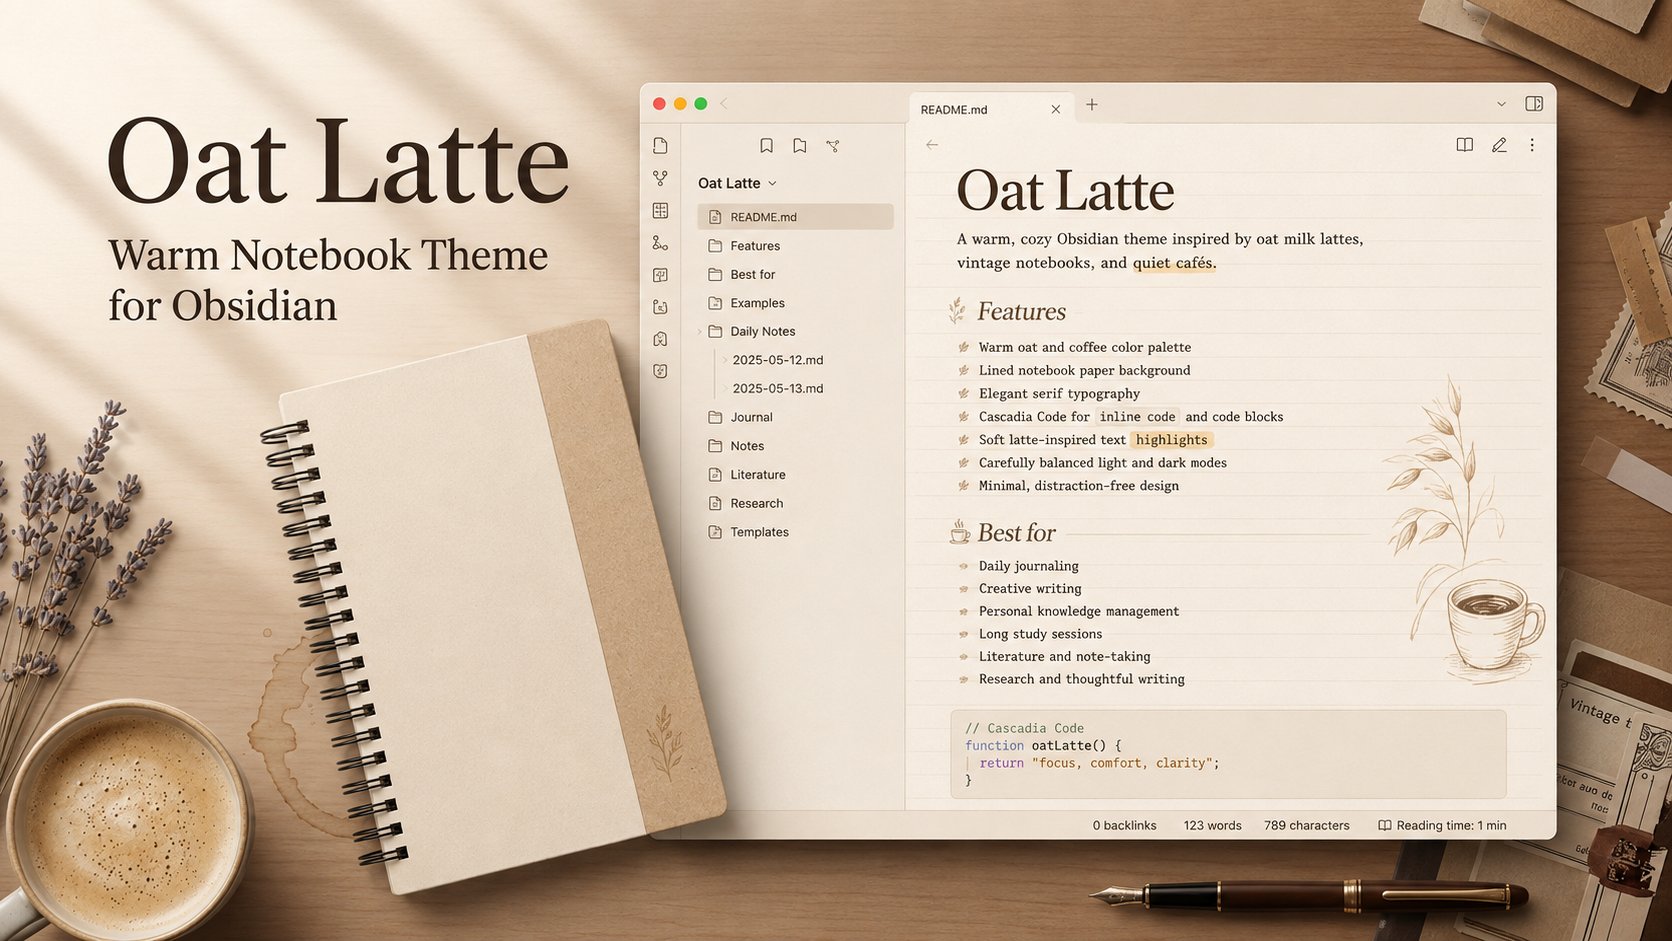This screenshot has height=941, width=1672.
Task: Click the branching nodes icon in the left ribbon
Action: pos(660,243)
